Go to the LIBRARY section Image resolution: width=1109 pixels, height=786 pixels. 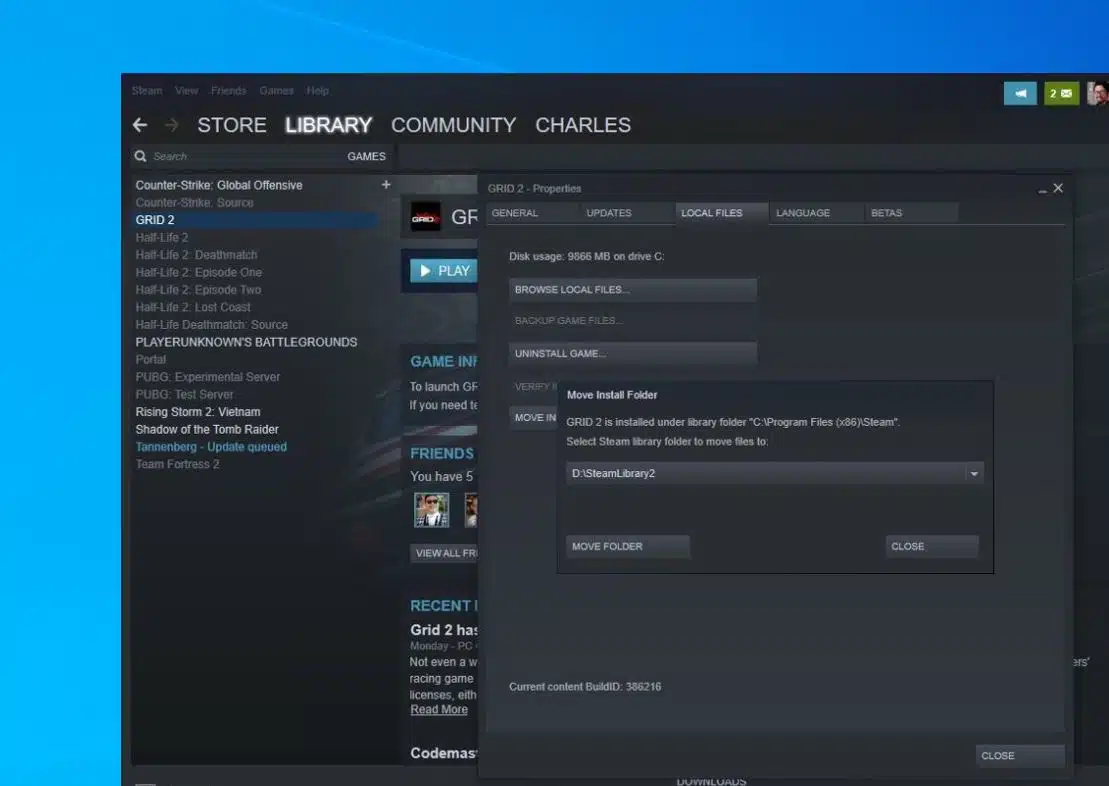[329, 125]
